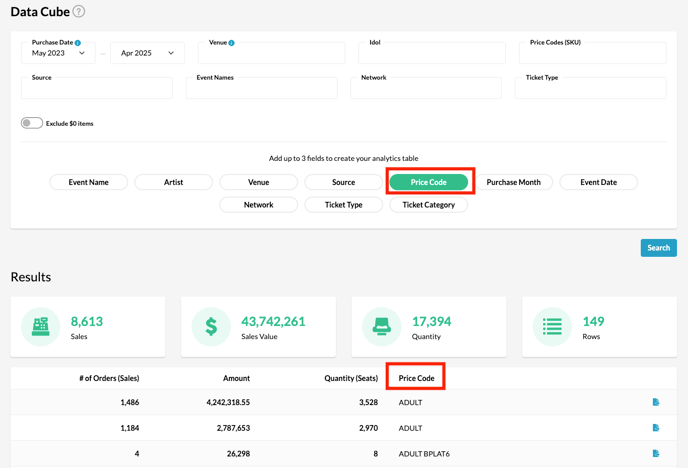This screenshot has width=688, height=468.
Task: Click the Price Codes (SKU) filter field
Action: tap(593, 53)
